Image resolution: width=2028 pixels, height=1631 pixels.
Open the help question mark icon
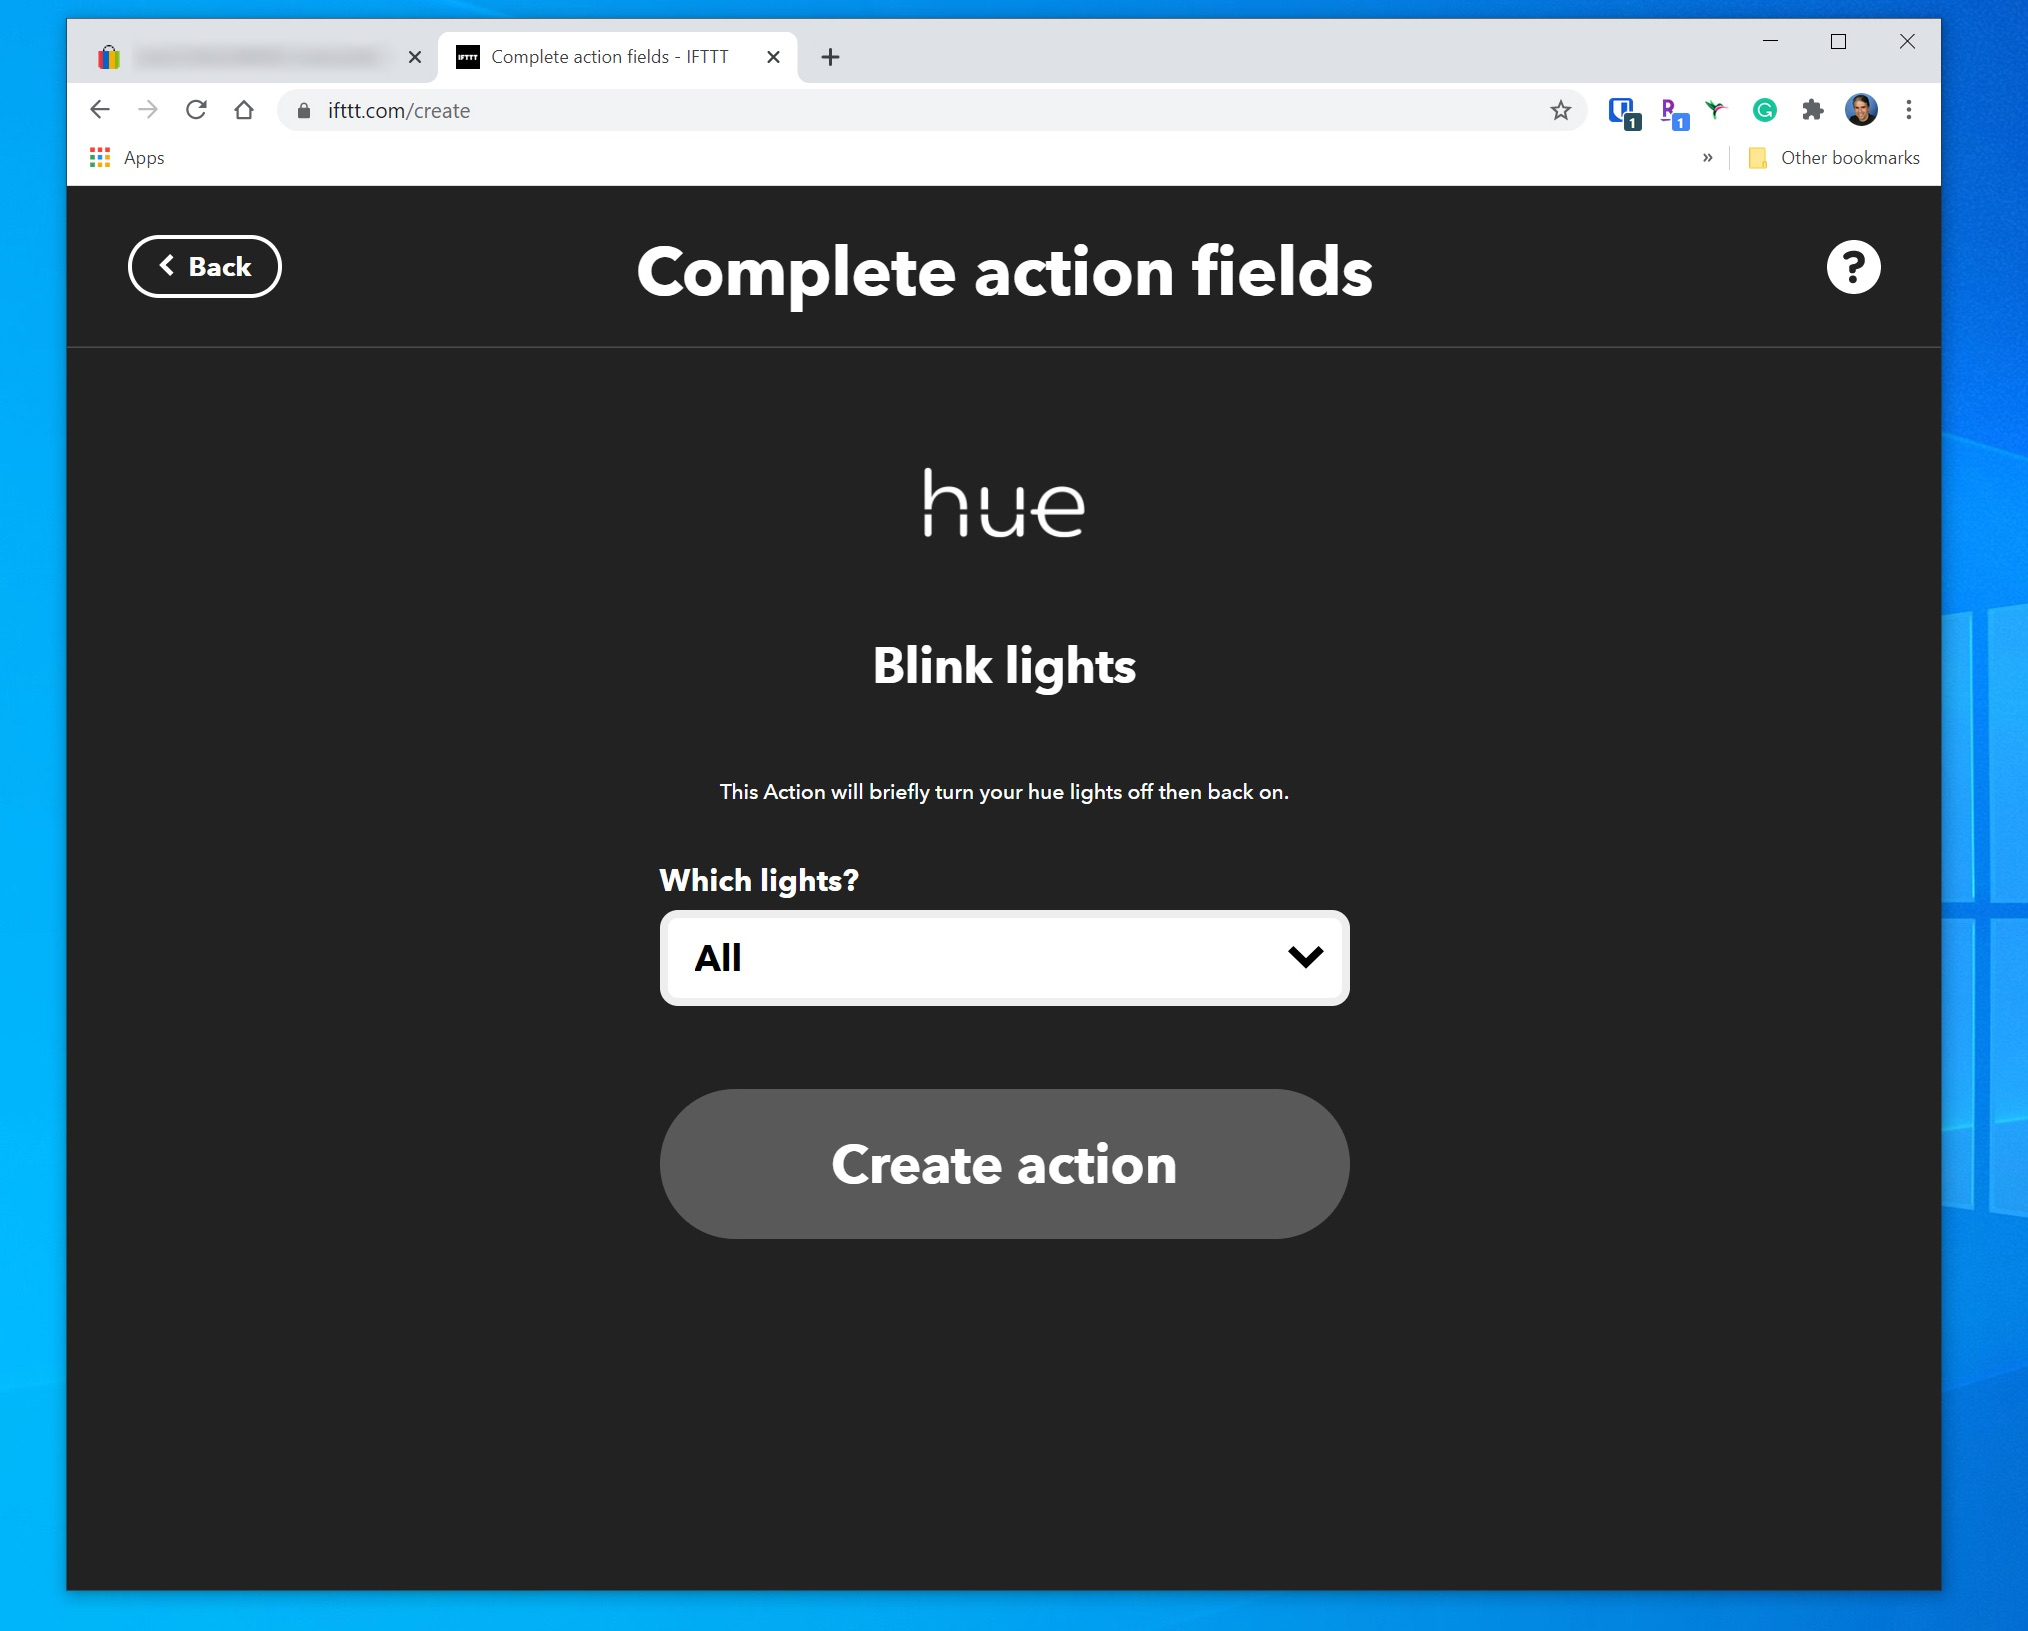click(1853, 267)
